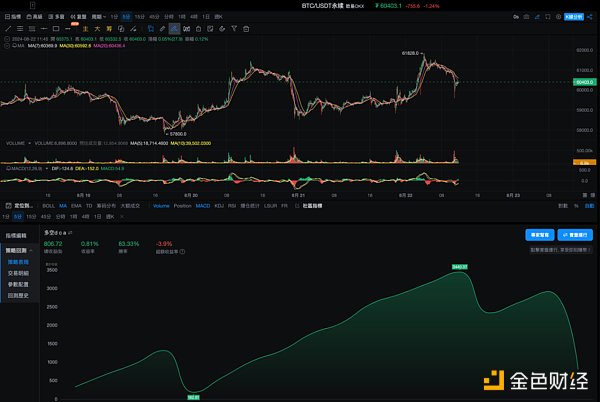Click the edit note tool icon
The height and width of the screenshot is (402, 600).
point(210,29)
